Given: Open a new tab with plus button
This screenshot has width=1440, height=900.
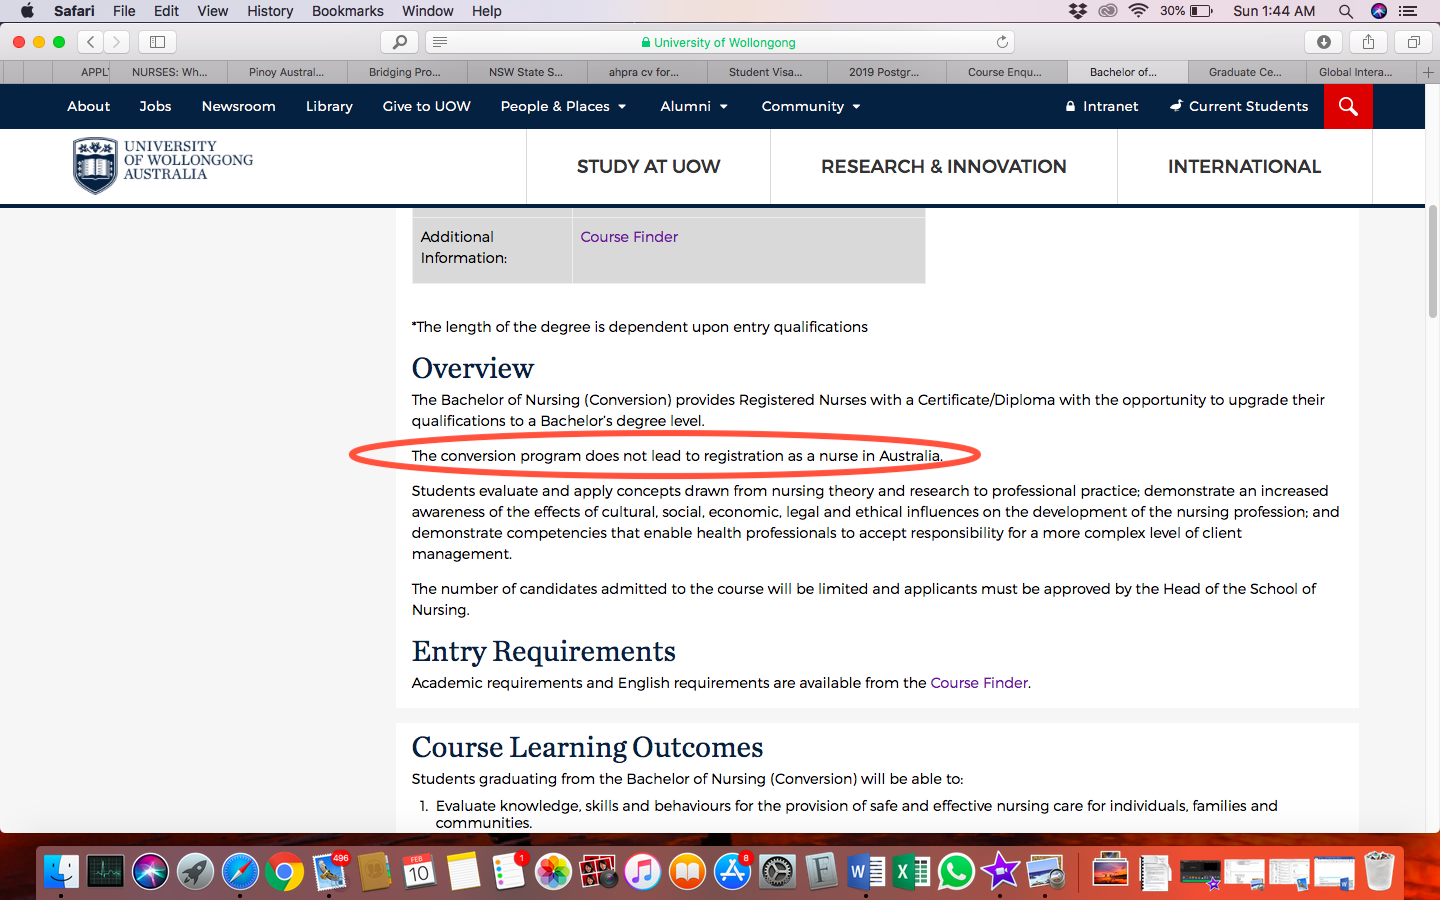Looking at the screenshot, I should tap(1428, 72).
